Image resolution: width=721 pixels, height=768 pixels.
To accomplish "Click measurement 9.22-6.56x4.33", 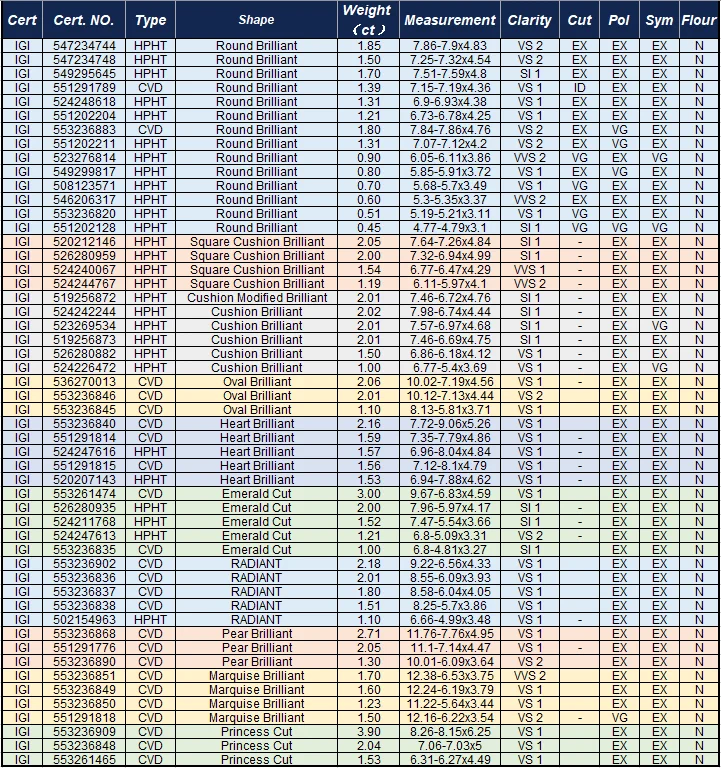I will click(450, 564).
